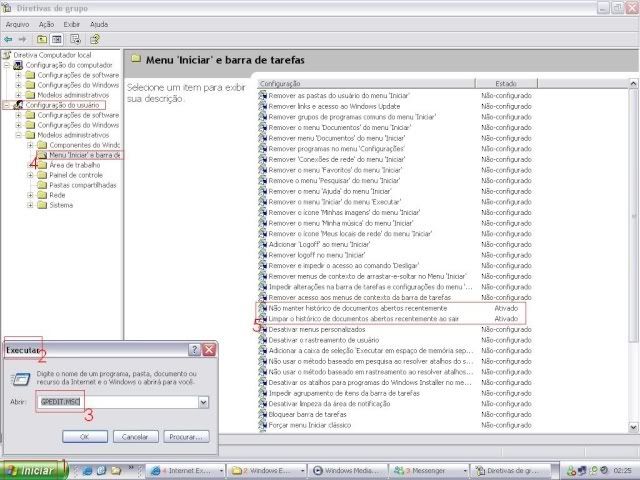This screenshot has height=480, width=640.
Task: Click the Executar dialog help question-mark button
Action: pyautogui.click(x=194, y=350)
